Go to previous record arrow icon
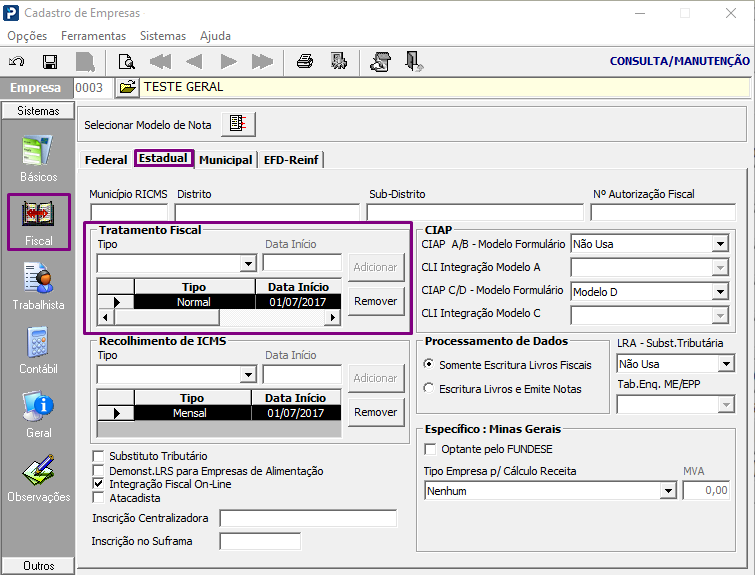The width and height of the screenshot is (755, 575). [195, 62]
